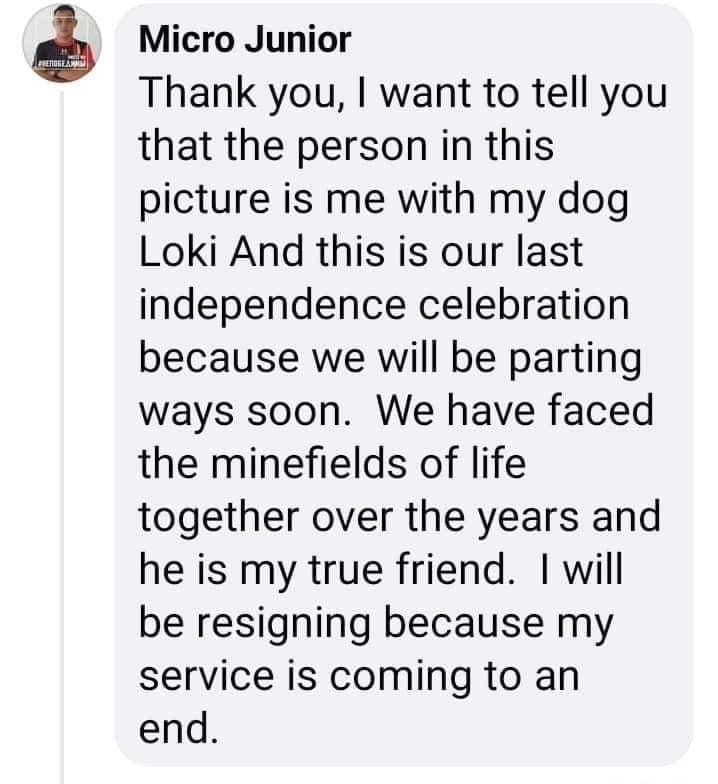Click the word service in the comment

pos(206,676)
